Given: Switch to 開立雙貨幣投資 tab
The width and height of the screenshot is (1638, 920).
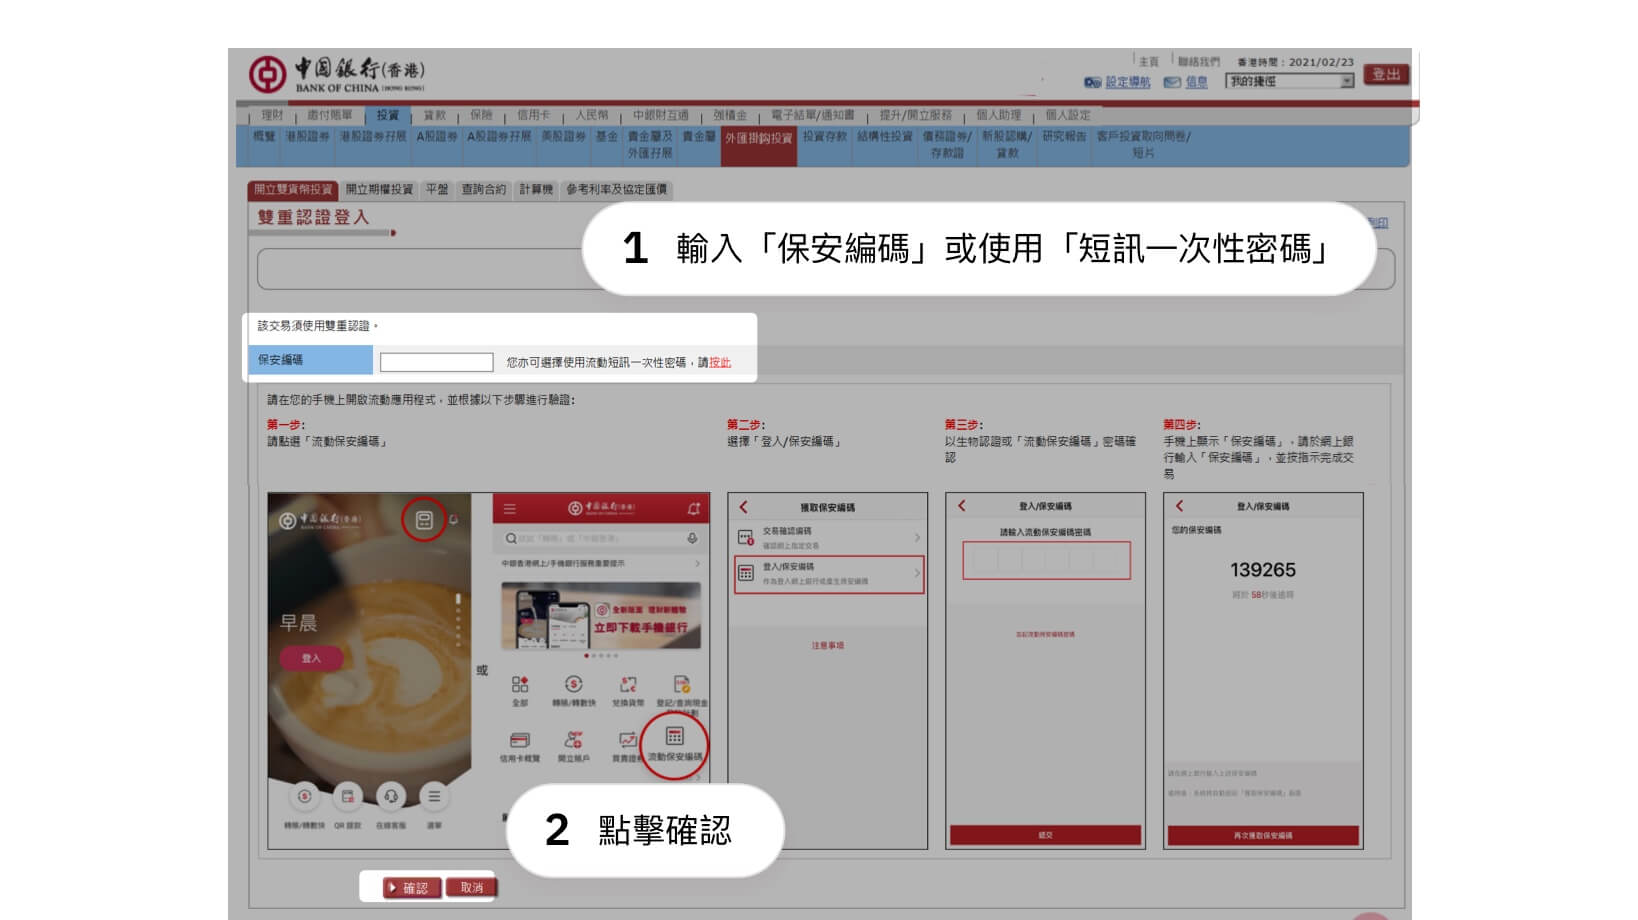Looking at the screenshot, I should pyautogui.click(x=293, y=189).
